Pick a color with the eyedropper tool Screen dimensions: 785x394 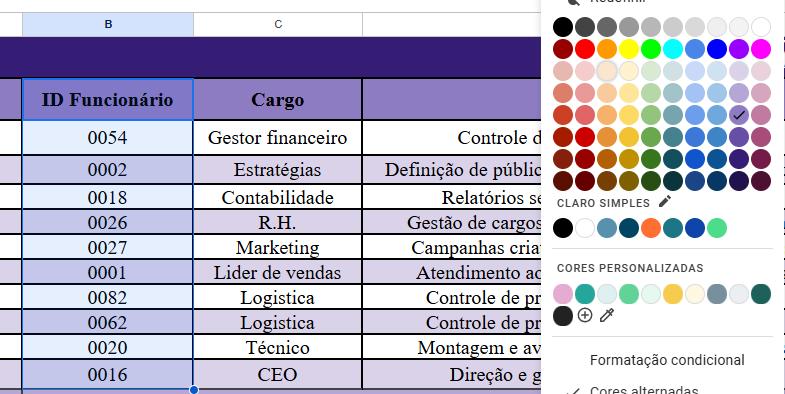607,315
